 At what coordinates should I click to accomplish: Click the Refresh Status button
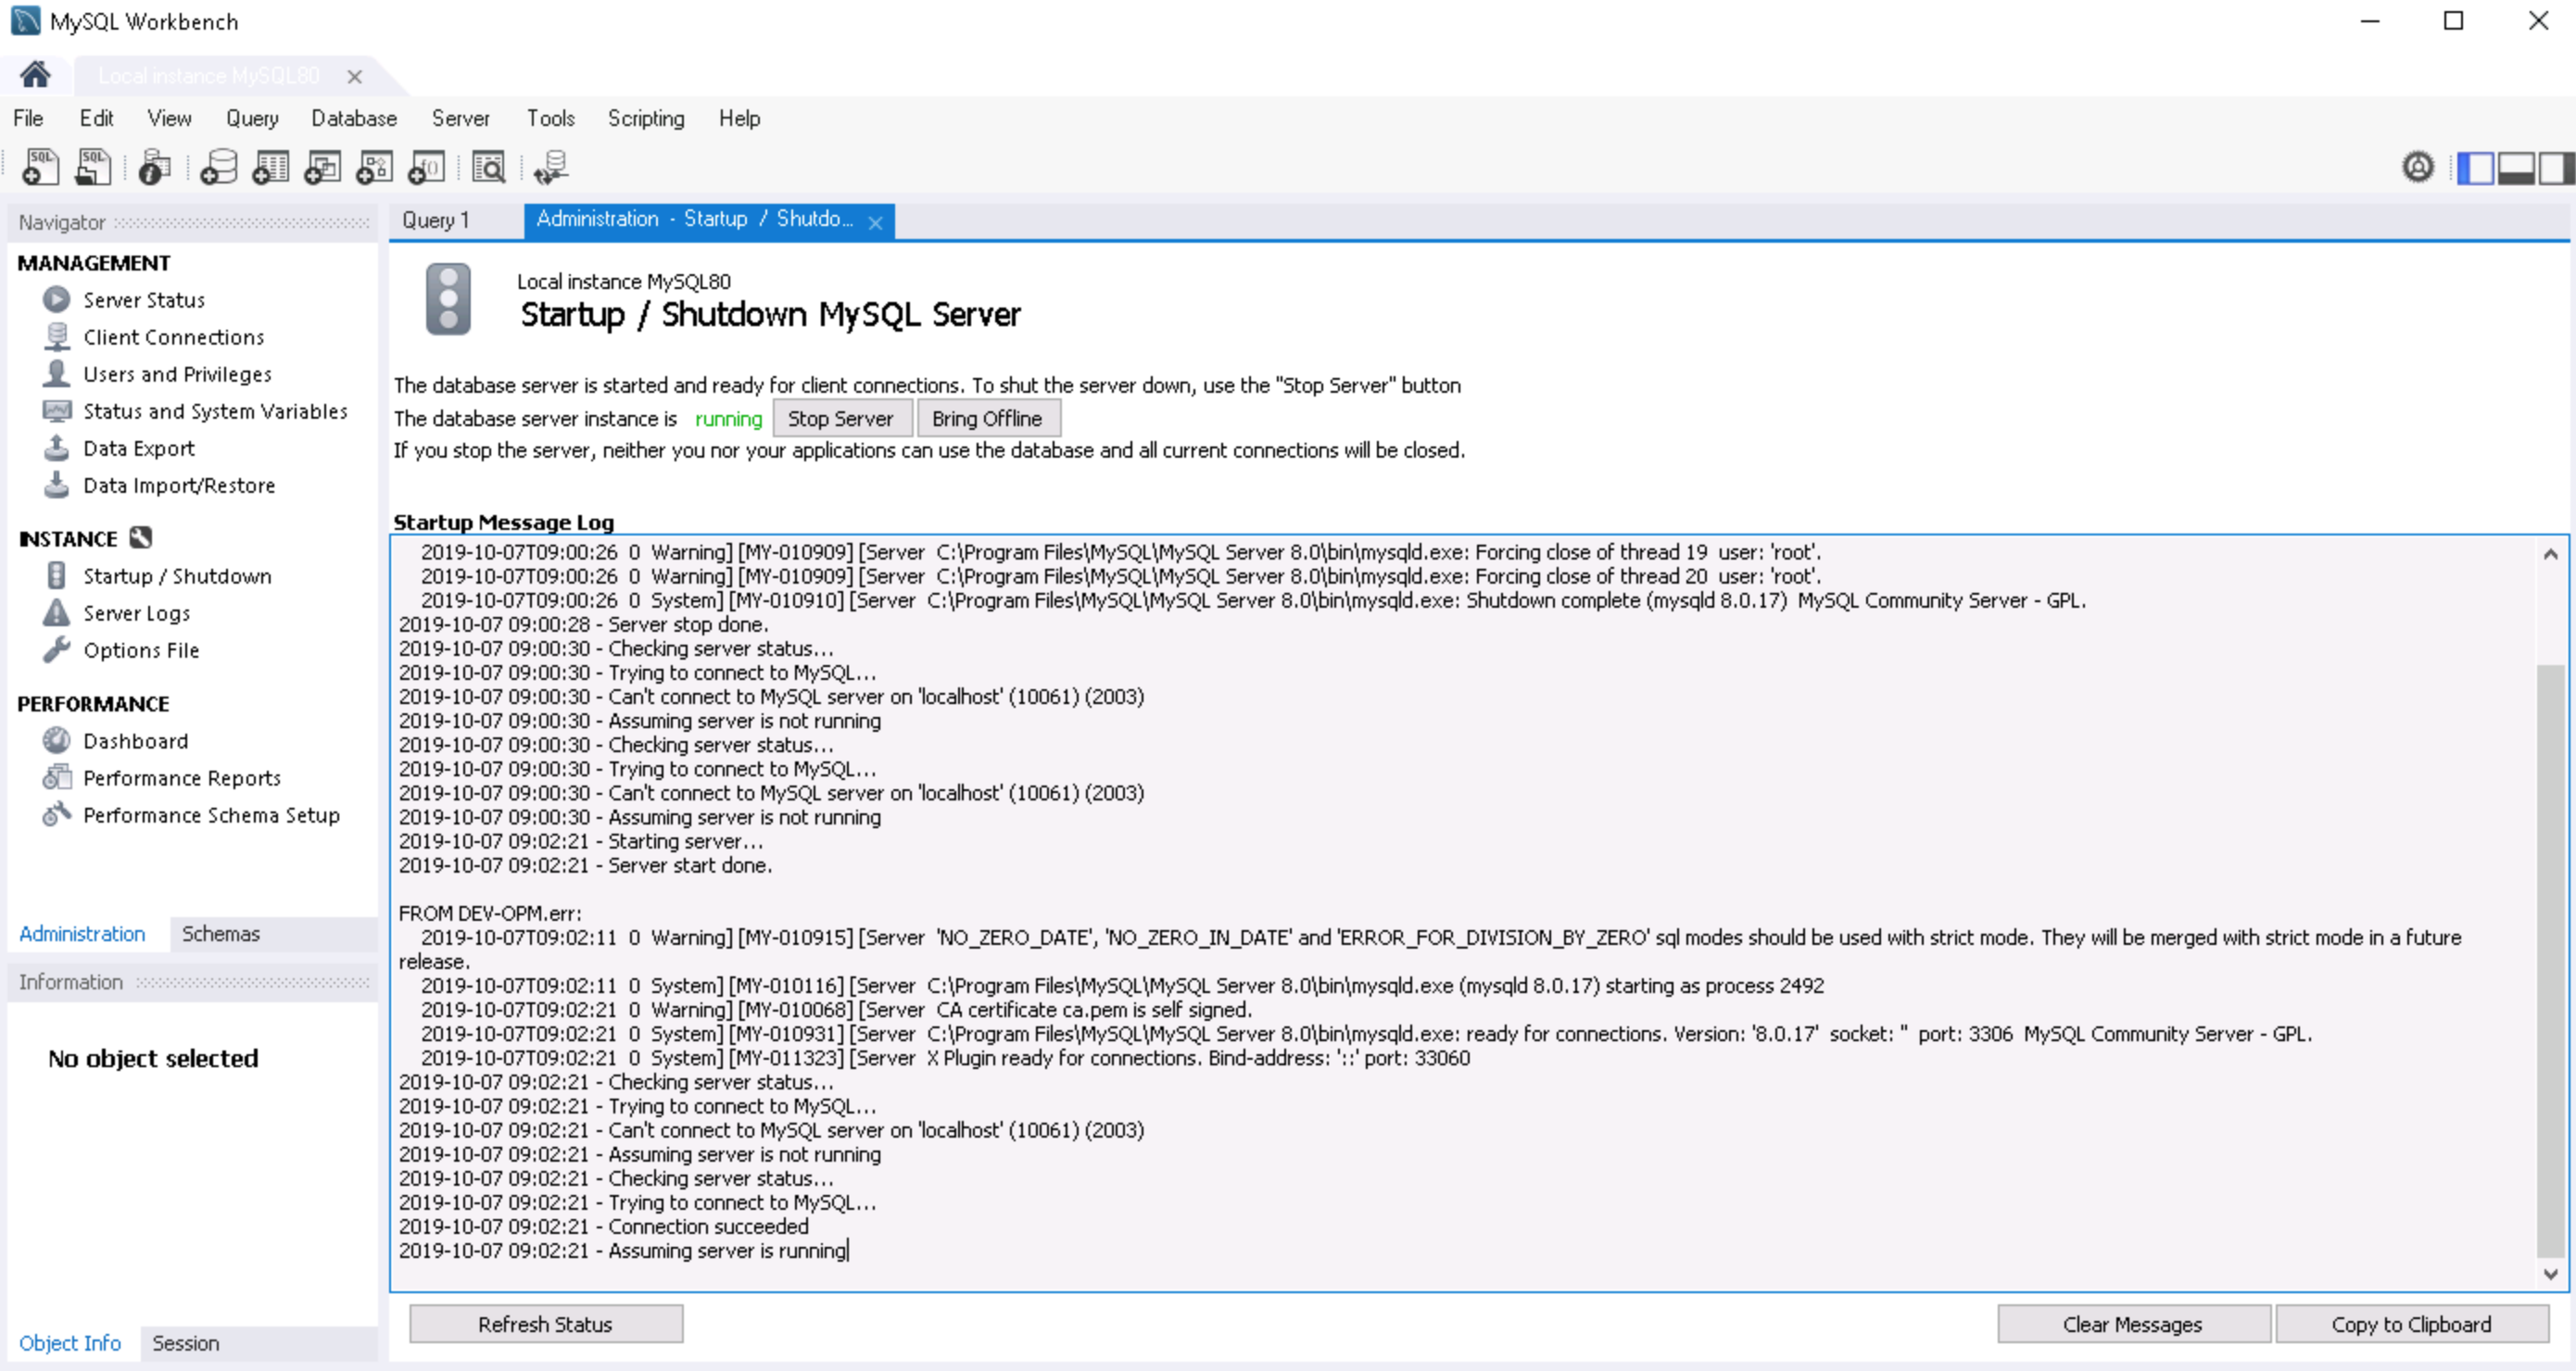click(546, 1324)
